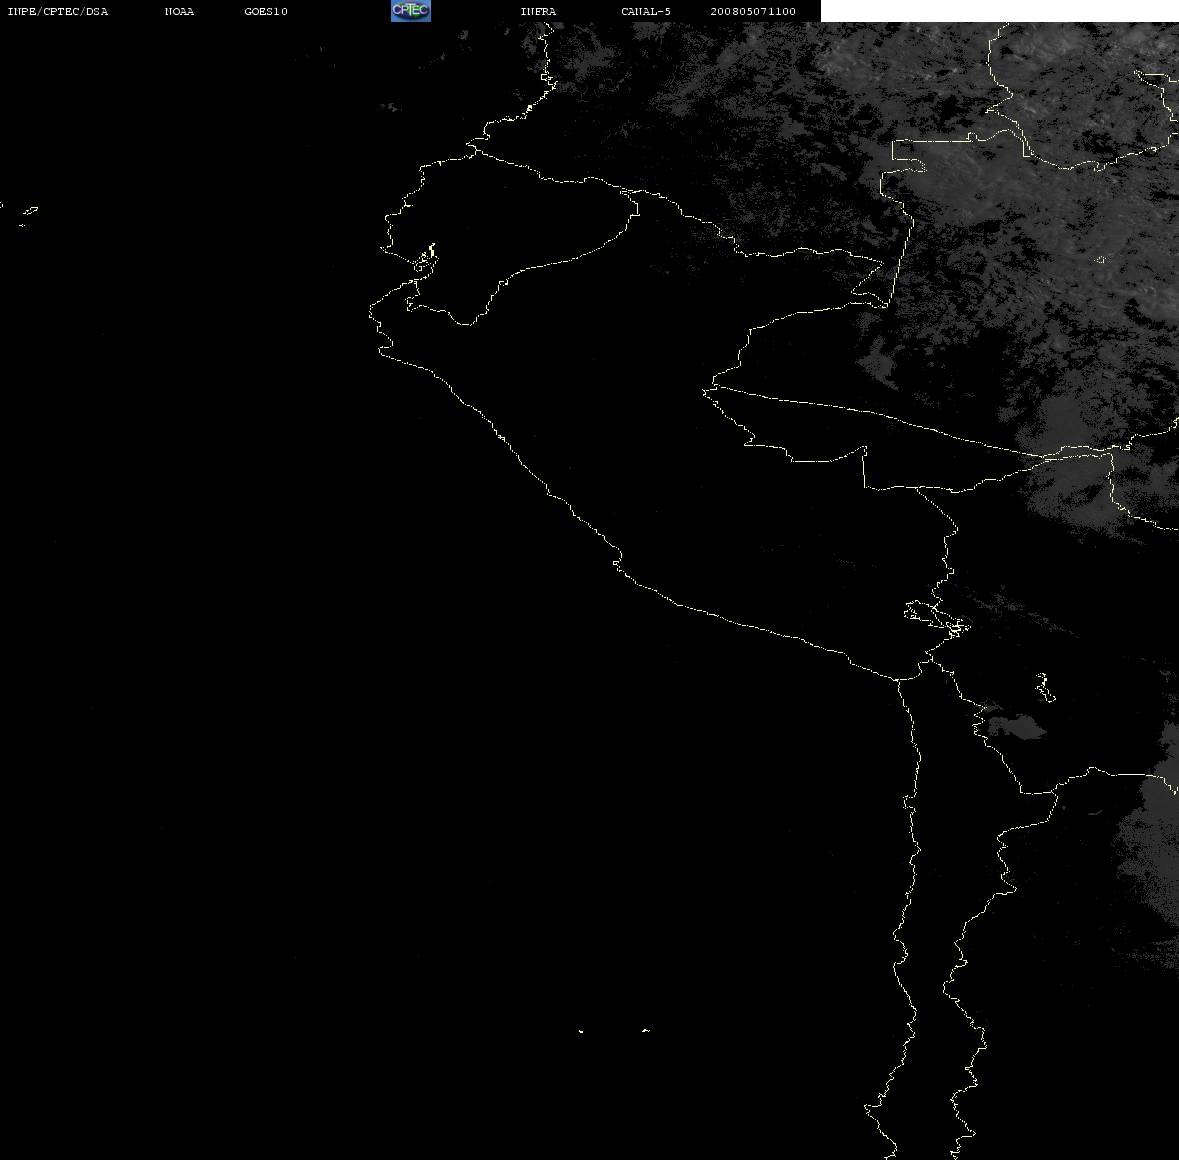
Task: Click the INFRA channel type label
Action: pos(538,11)
